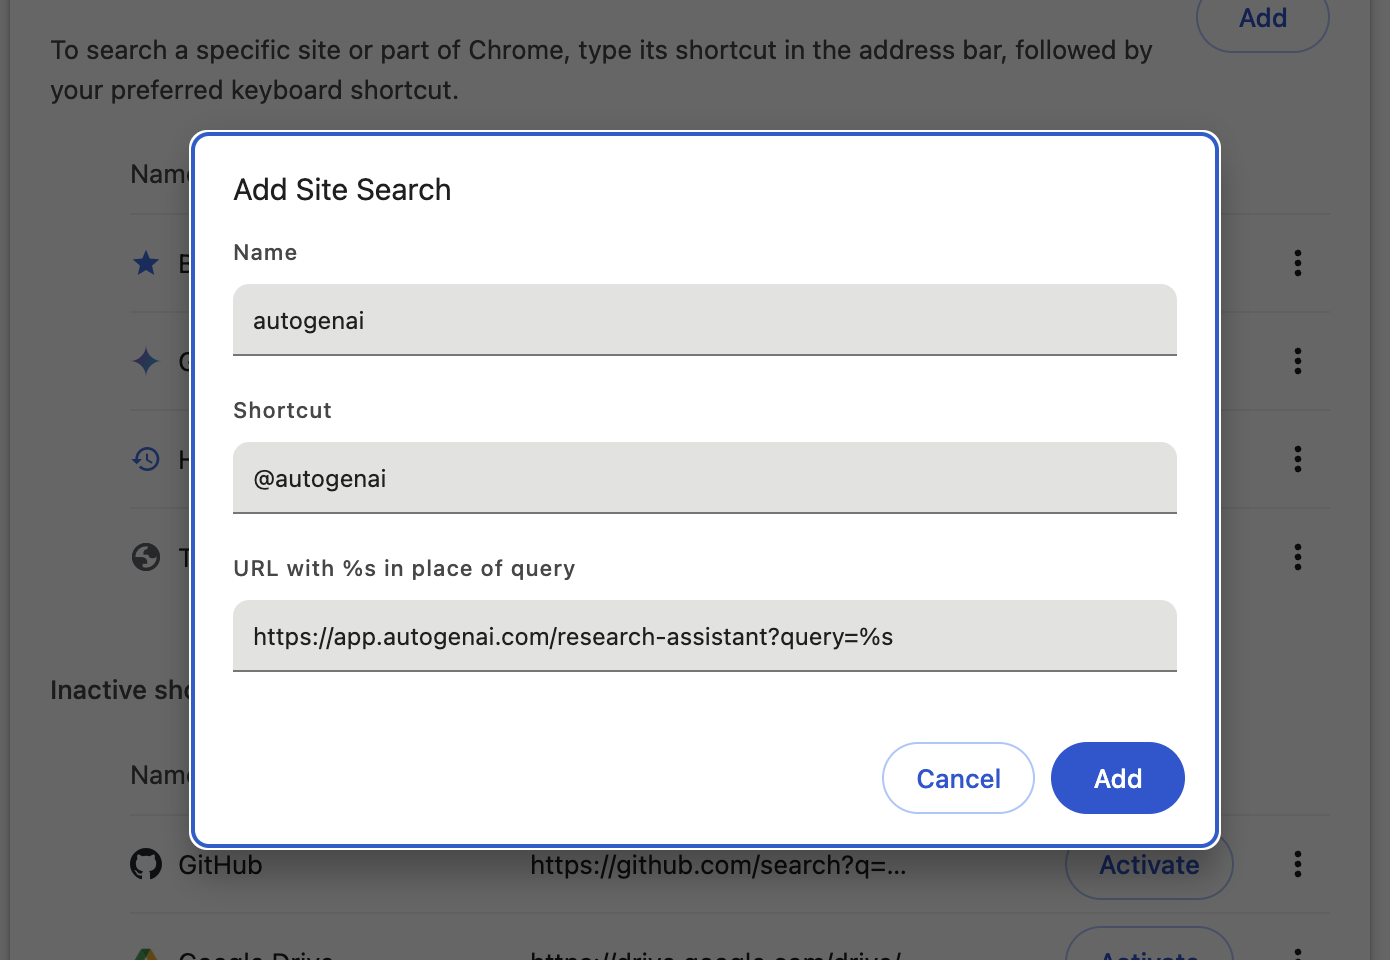This screenshot has width=1390, height=960.
Task: Click the 'URL with %s in place of query' label
Action: pos(404,568)
